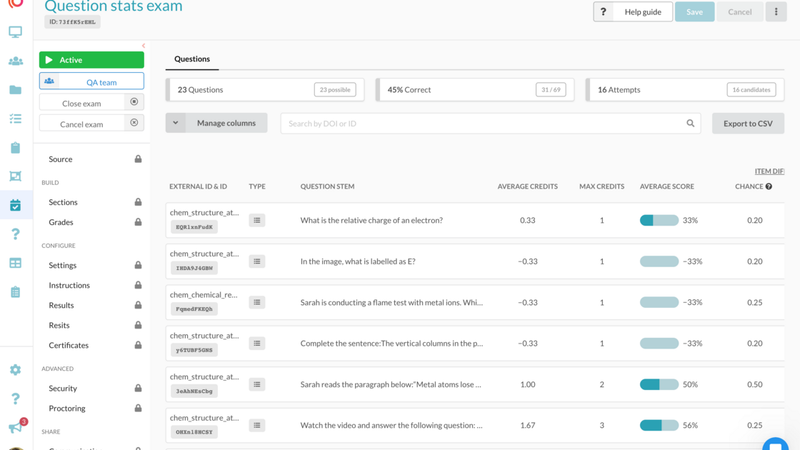Open the three-dot more options menu
The width and height of the screenshot is (800, 450).
[x=776, y=12]
